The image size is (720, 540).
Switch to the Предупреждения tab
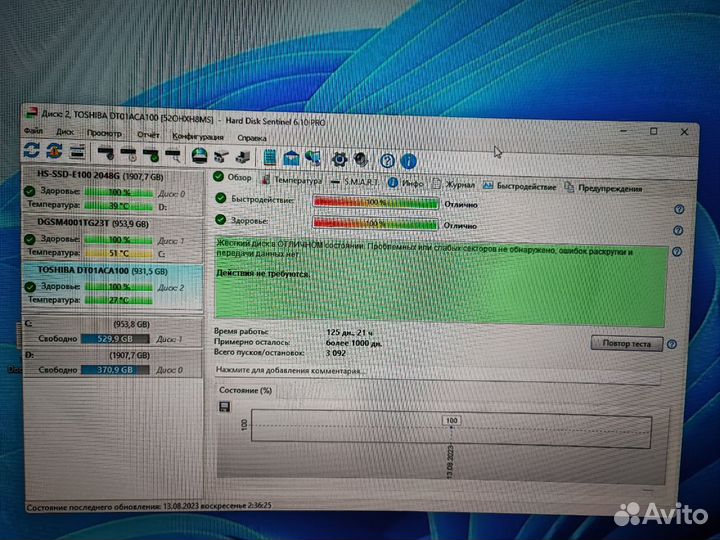(603, 188)
